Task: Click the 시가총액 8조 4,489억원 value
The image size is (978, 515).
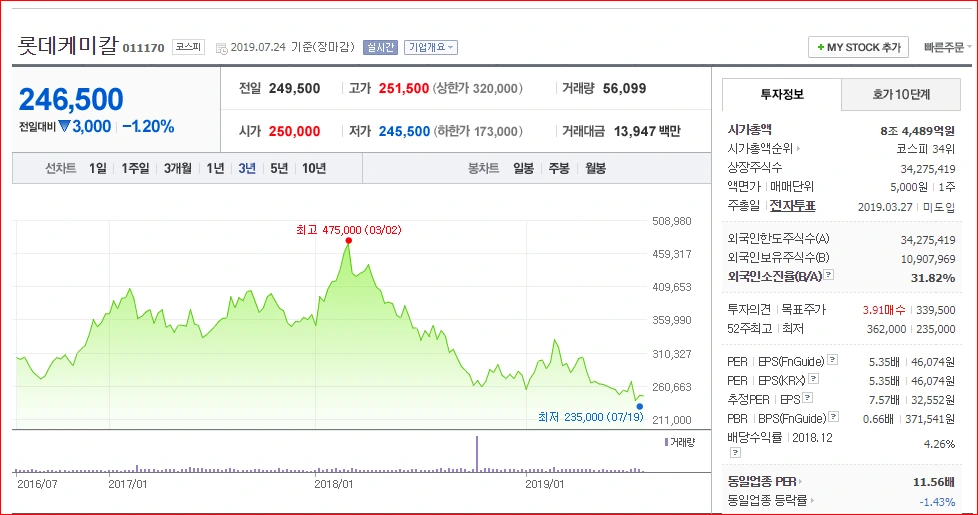Action: (x=917, y=131)
